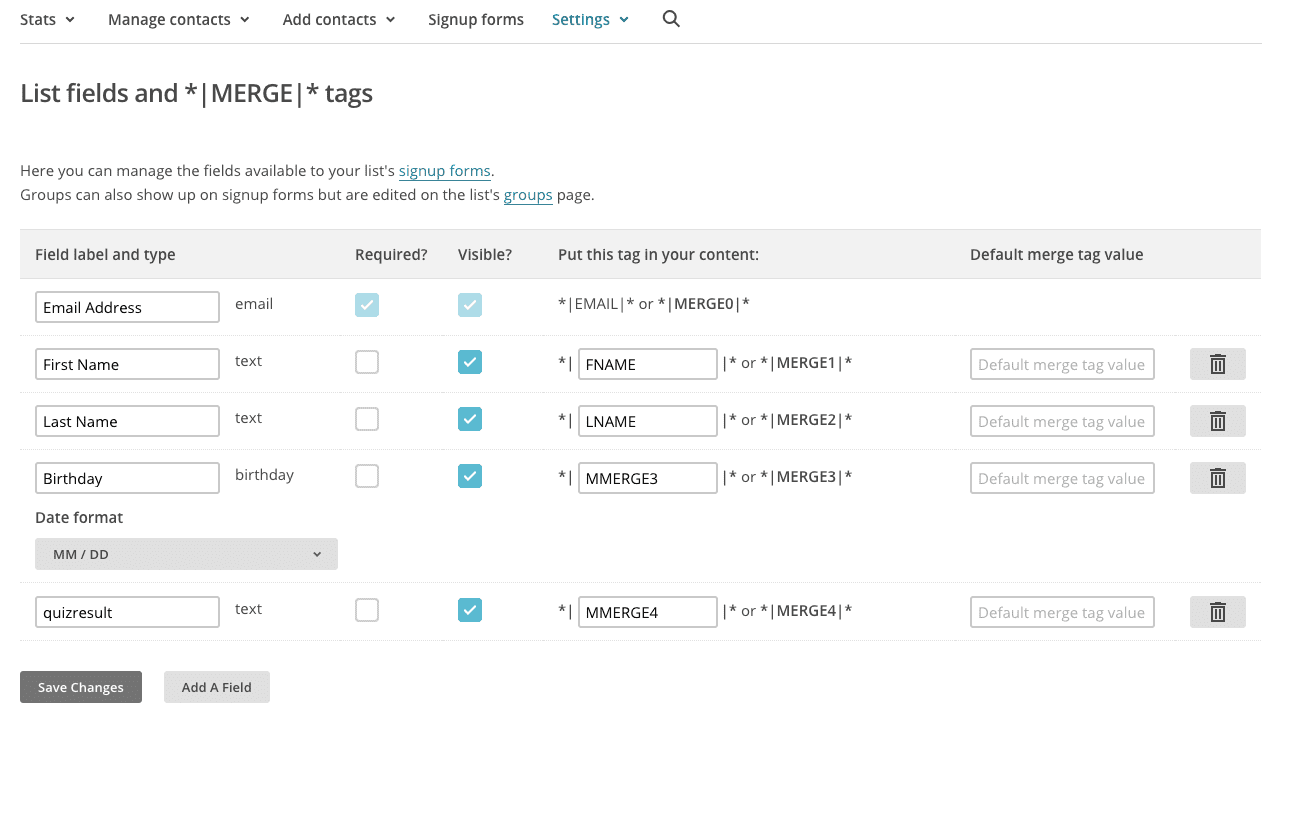1297x818 pixels.
Task: Click the MMERGE4 merge tag input
Action: click(x=647, y=612)
